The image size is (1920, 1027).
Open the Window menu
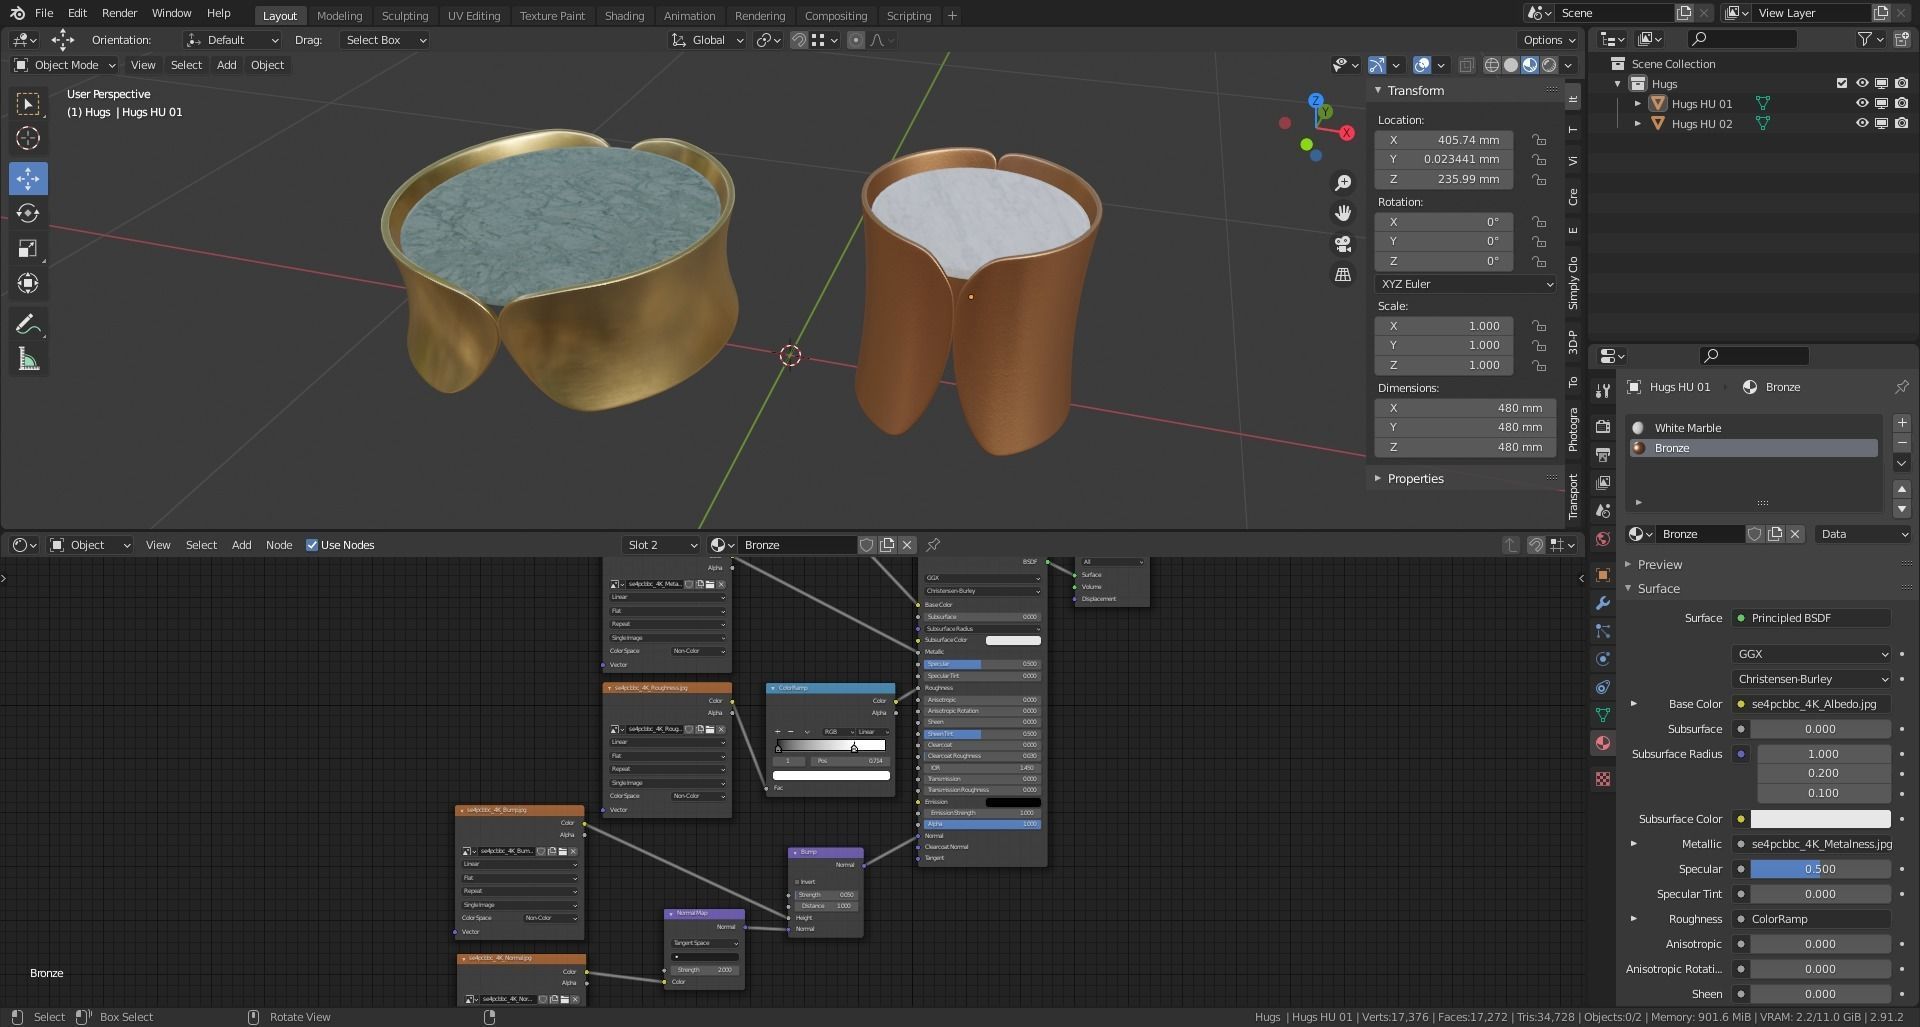point(171,13)
